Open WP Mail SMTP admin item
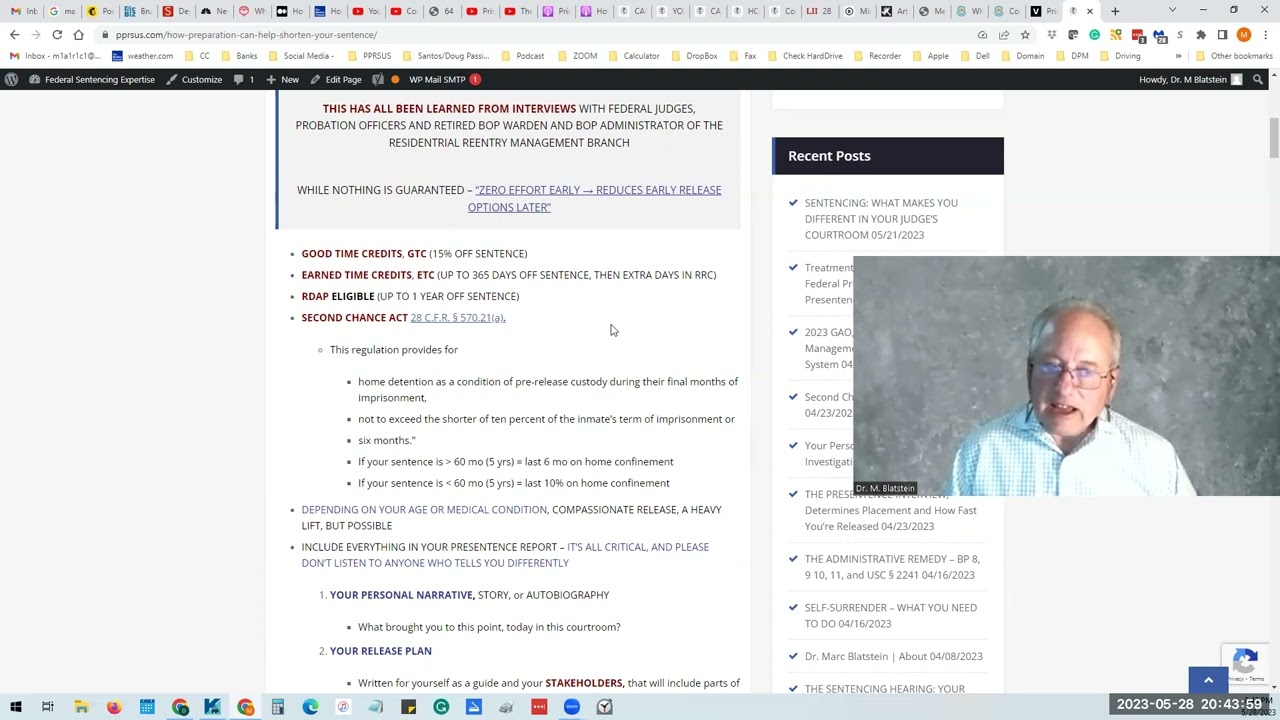The image size is (1280, 720). [445, 79]
